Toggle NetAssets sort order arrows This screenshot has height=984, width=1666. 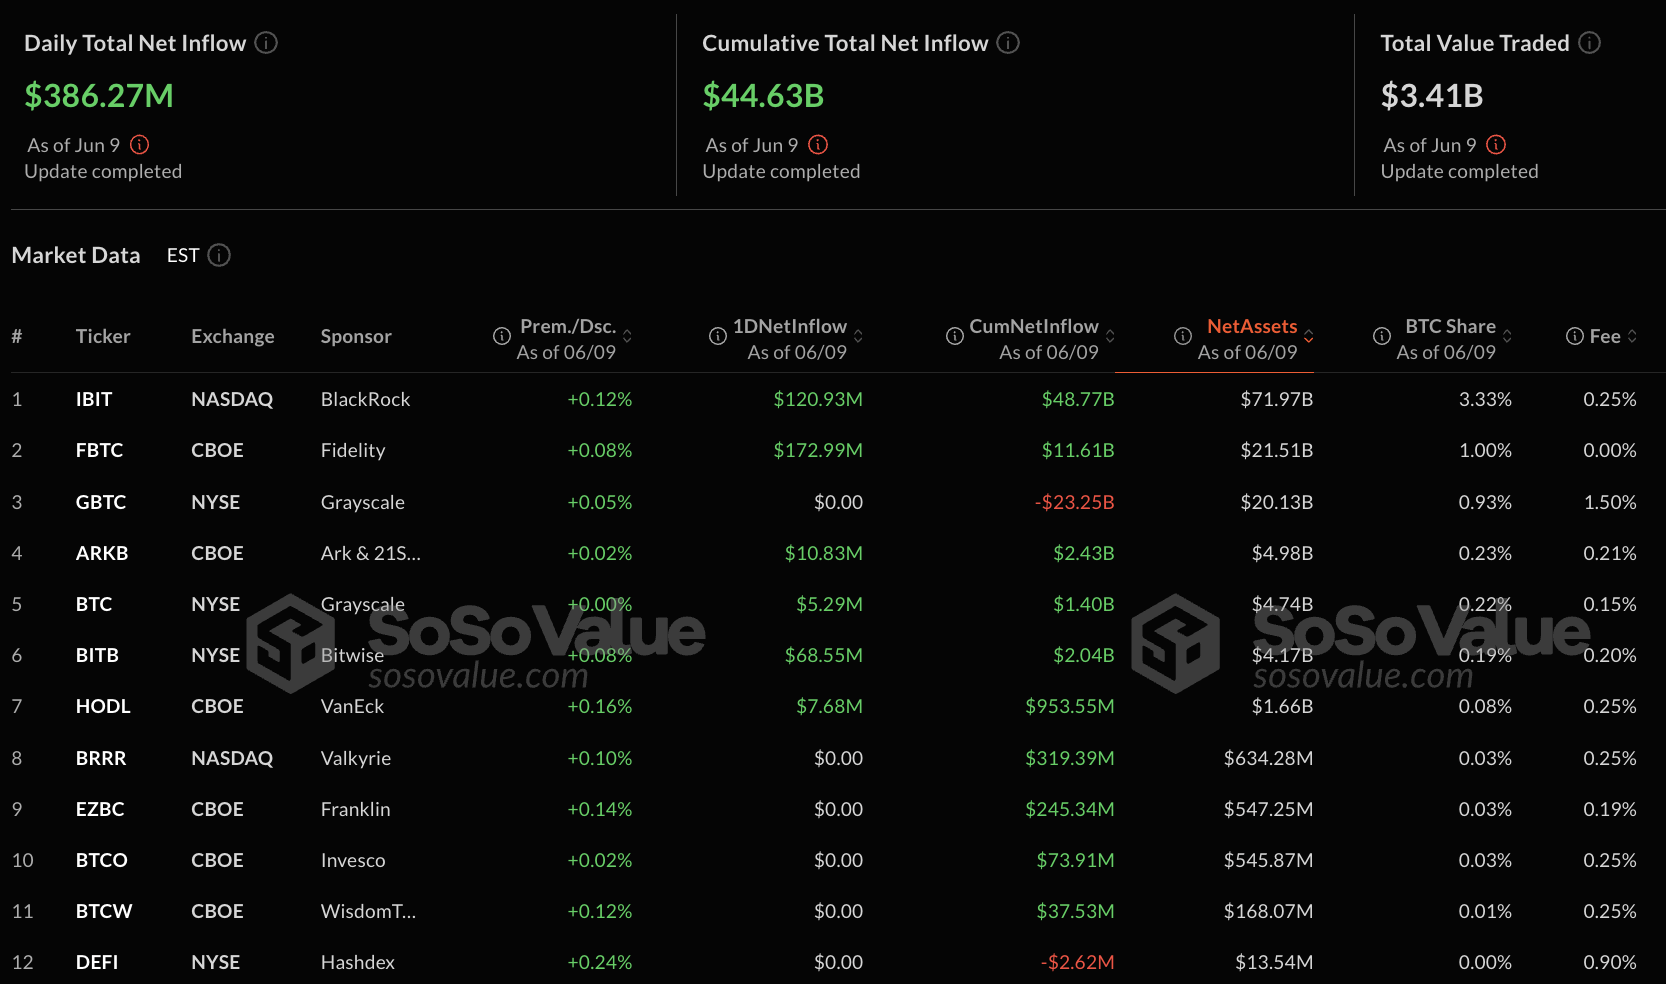1308,336
